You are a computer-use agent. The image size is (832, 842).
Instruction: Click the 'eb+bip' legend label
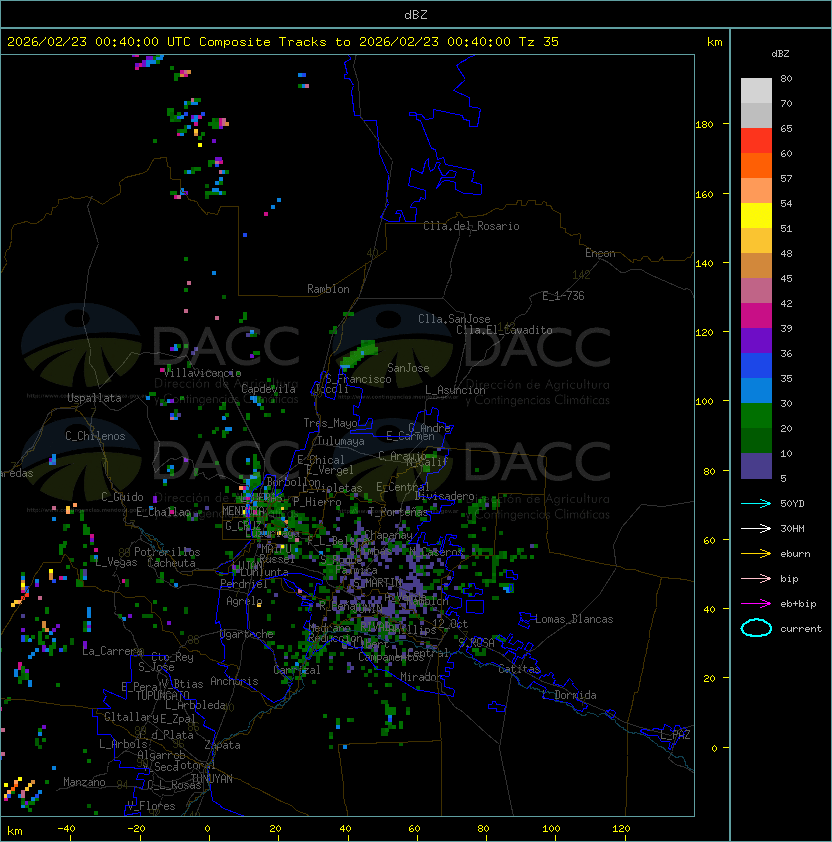(x=798, y=604)
